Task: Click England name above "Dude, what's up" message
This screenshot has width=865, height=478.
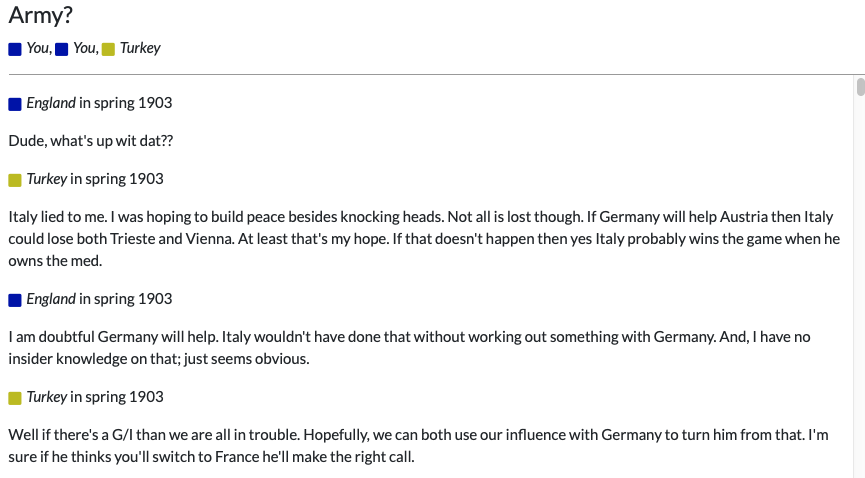Action: 51,103
